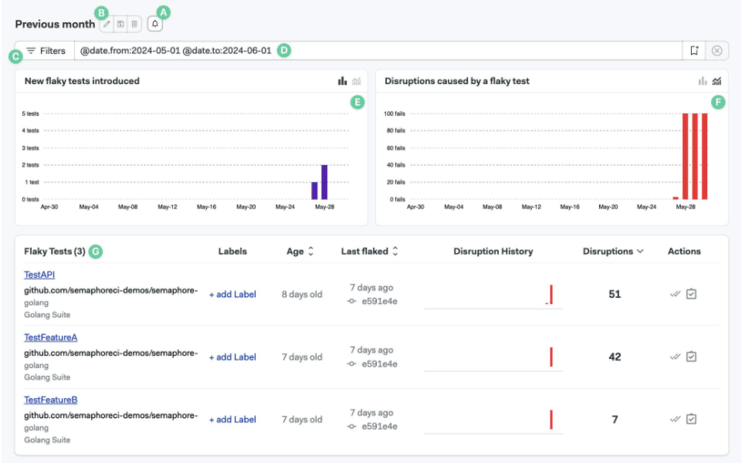The width and height of the screenshot is (745, 463).
Task: Click the 'Flaky Tests (3)' heading
Action: pyautogui.click(x=55, y=251)
